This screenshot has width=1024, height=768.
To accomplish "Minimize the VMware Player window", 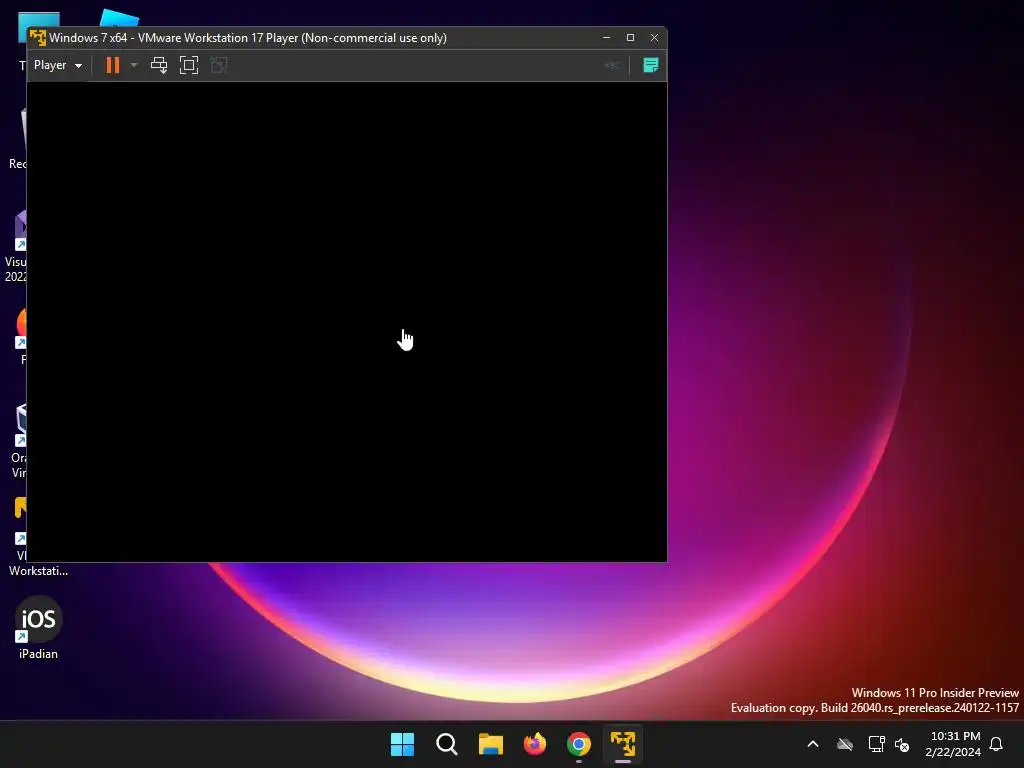I will pos(606,38).
